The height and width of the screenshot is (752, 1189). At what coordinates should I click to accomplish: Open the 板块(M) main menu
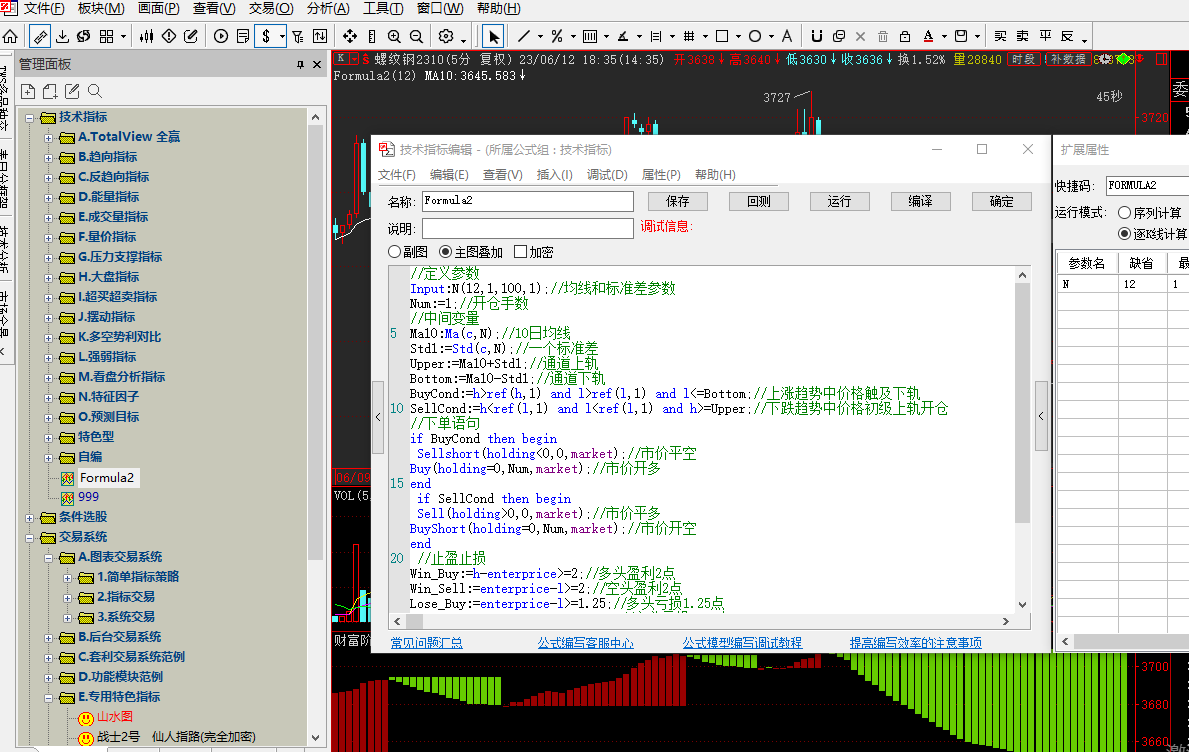(x=101, y=8)
